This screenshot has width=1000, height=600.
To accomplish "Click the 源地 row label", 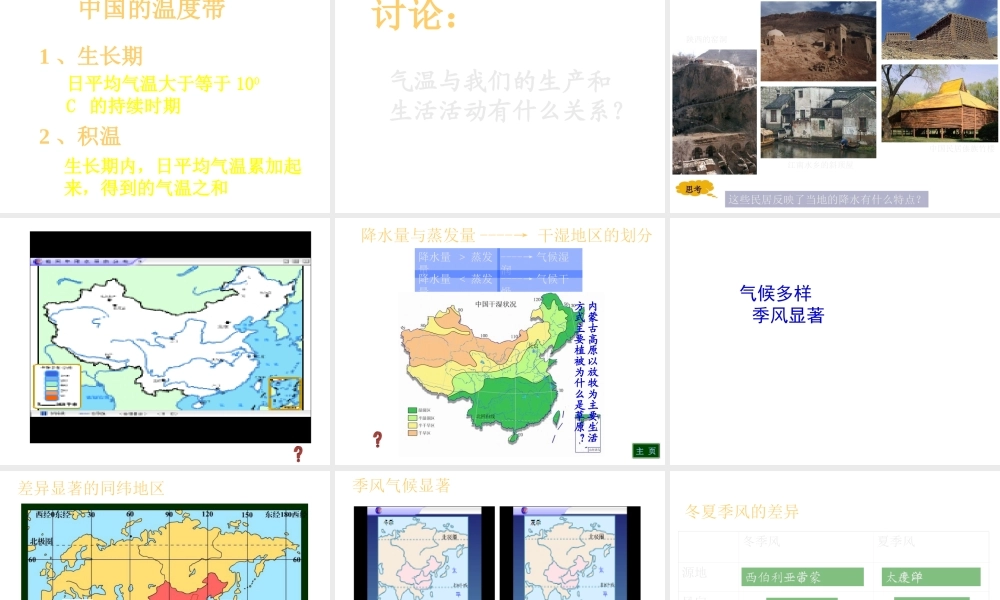I will [x=694, y=573].
